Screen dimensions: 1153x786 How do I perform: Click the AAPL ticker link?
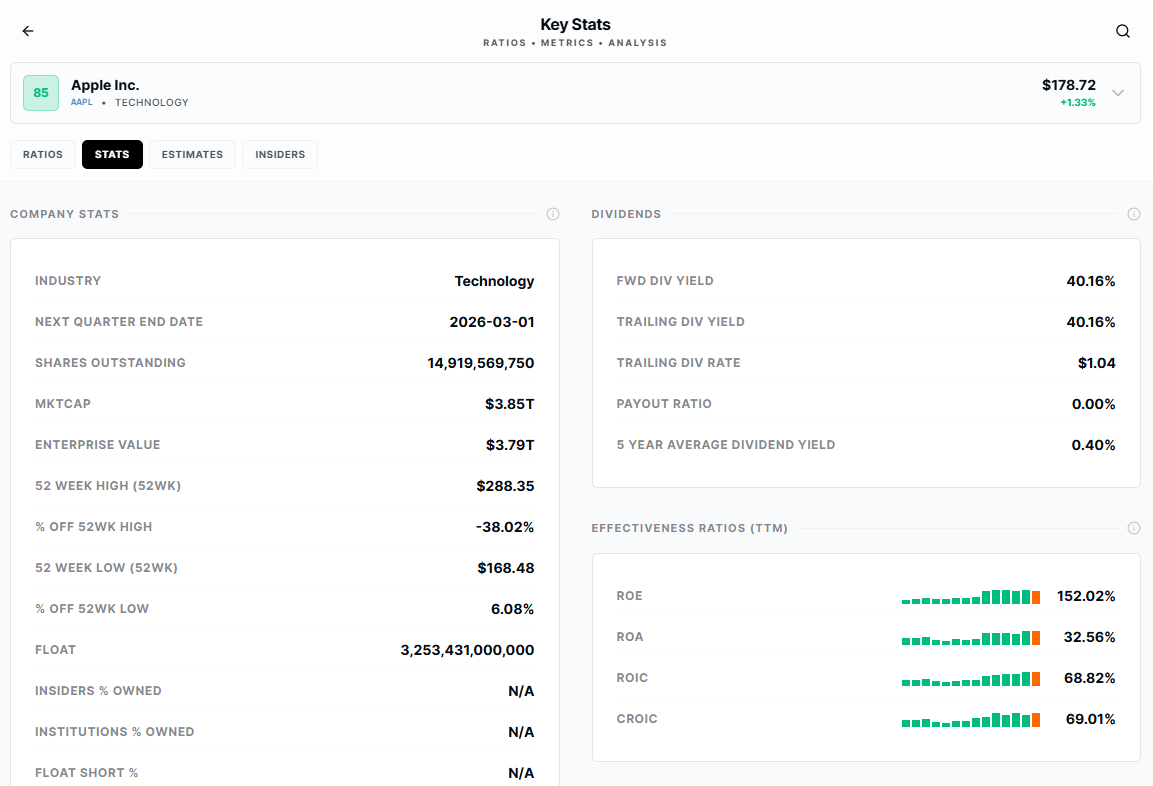pos(82,102)
